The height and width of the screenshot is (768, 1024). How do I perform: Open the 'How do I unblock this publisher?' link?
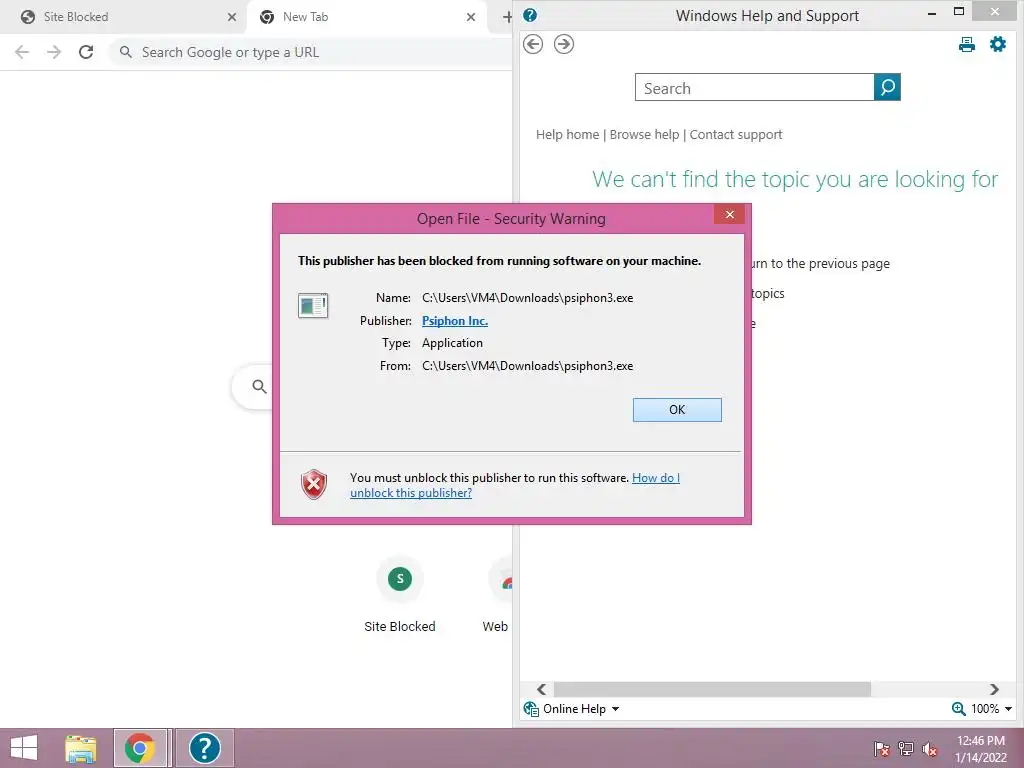tap(515, 485)
